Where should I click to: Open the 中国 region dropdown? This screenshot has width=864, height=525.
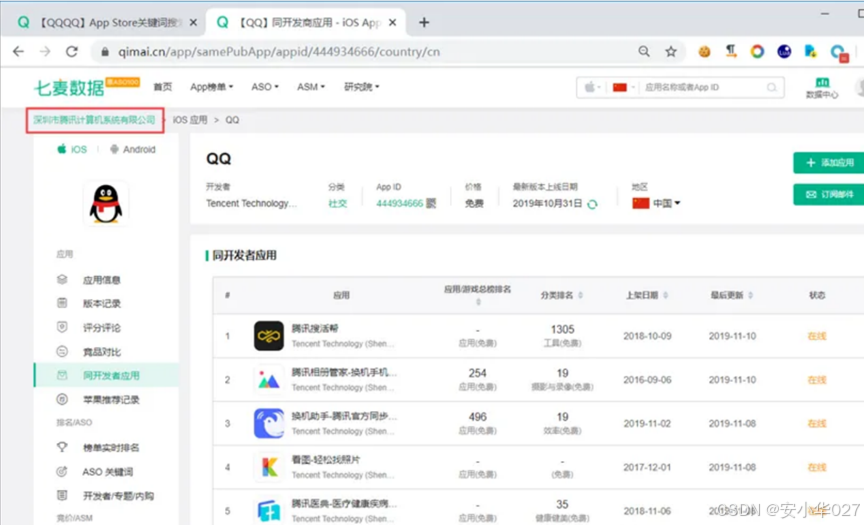coord(656,203)
